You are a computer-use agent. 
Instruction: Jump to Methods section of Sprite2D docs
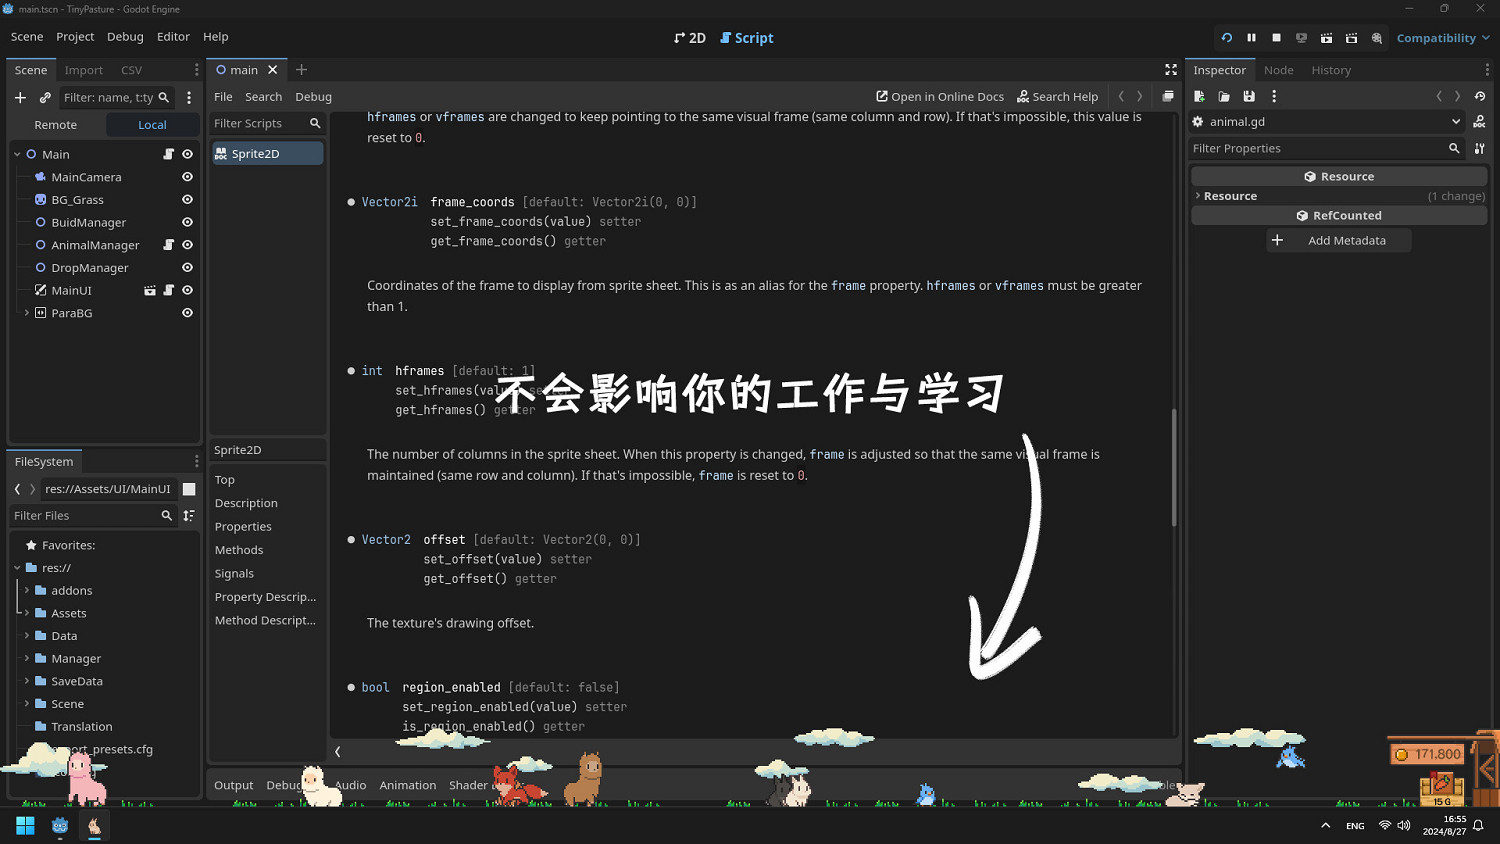[239, 550]
